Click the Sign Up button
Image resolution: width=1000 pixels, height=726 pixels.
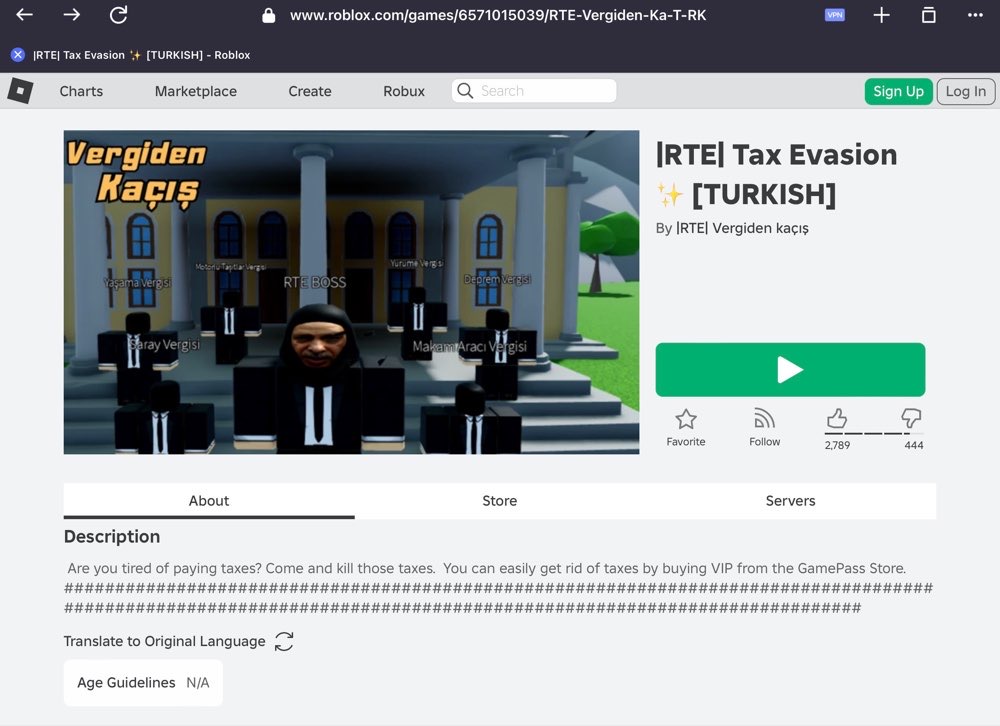coord(898,91)
